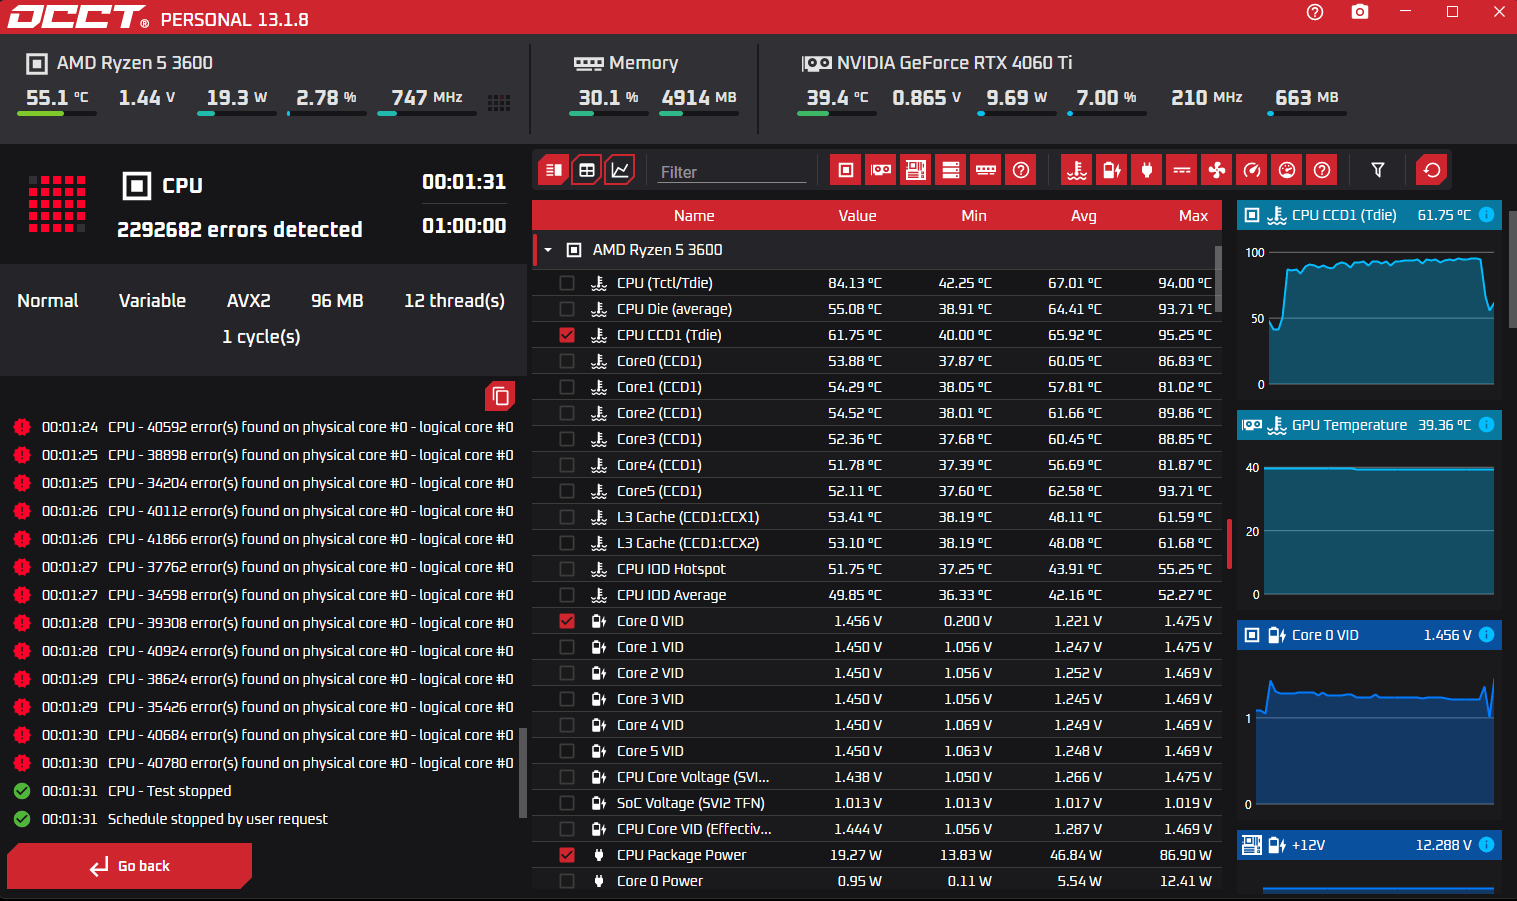The width and height of the screenshot is (1517, 901).
Task: Toggle the temperature sensors filter icon
Action: tap(1077, 170)
